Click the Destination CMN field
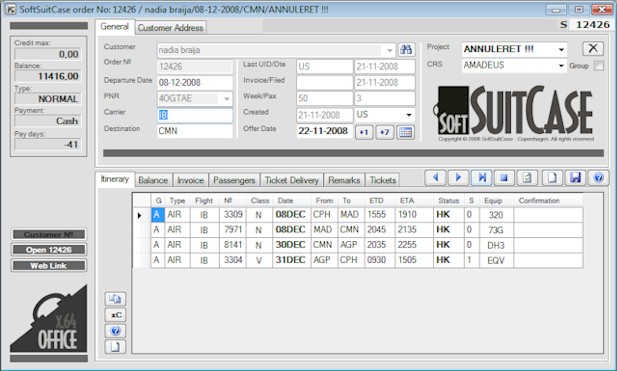Viewport: 617px width, 371px height. [x=195, y=131]
